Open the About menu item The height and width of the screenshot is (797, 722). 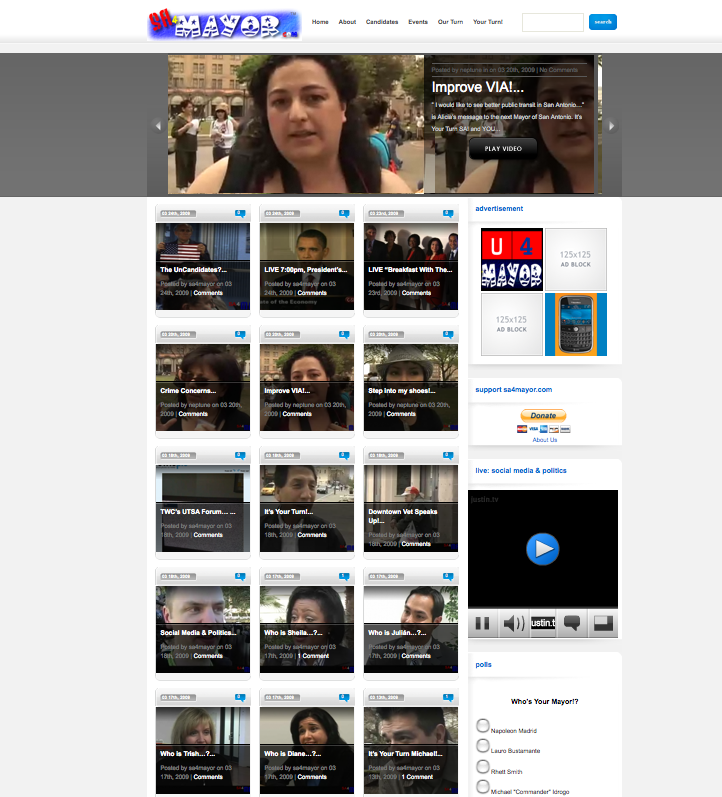click(x=347, y=22)
